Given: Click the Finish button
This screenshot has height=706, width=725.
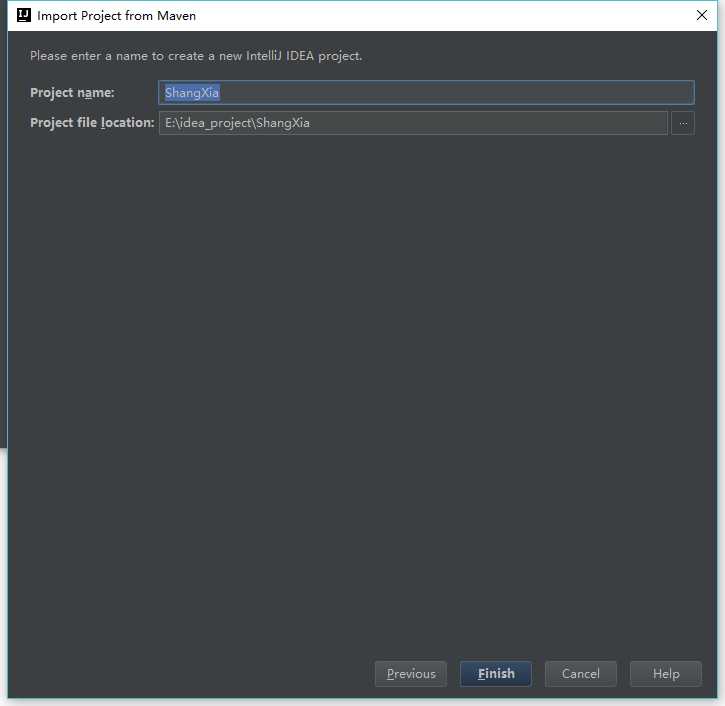Looking at the screenshot, I should [x=496, y=674].
